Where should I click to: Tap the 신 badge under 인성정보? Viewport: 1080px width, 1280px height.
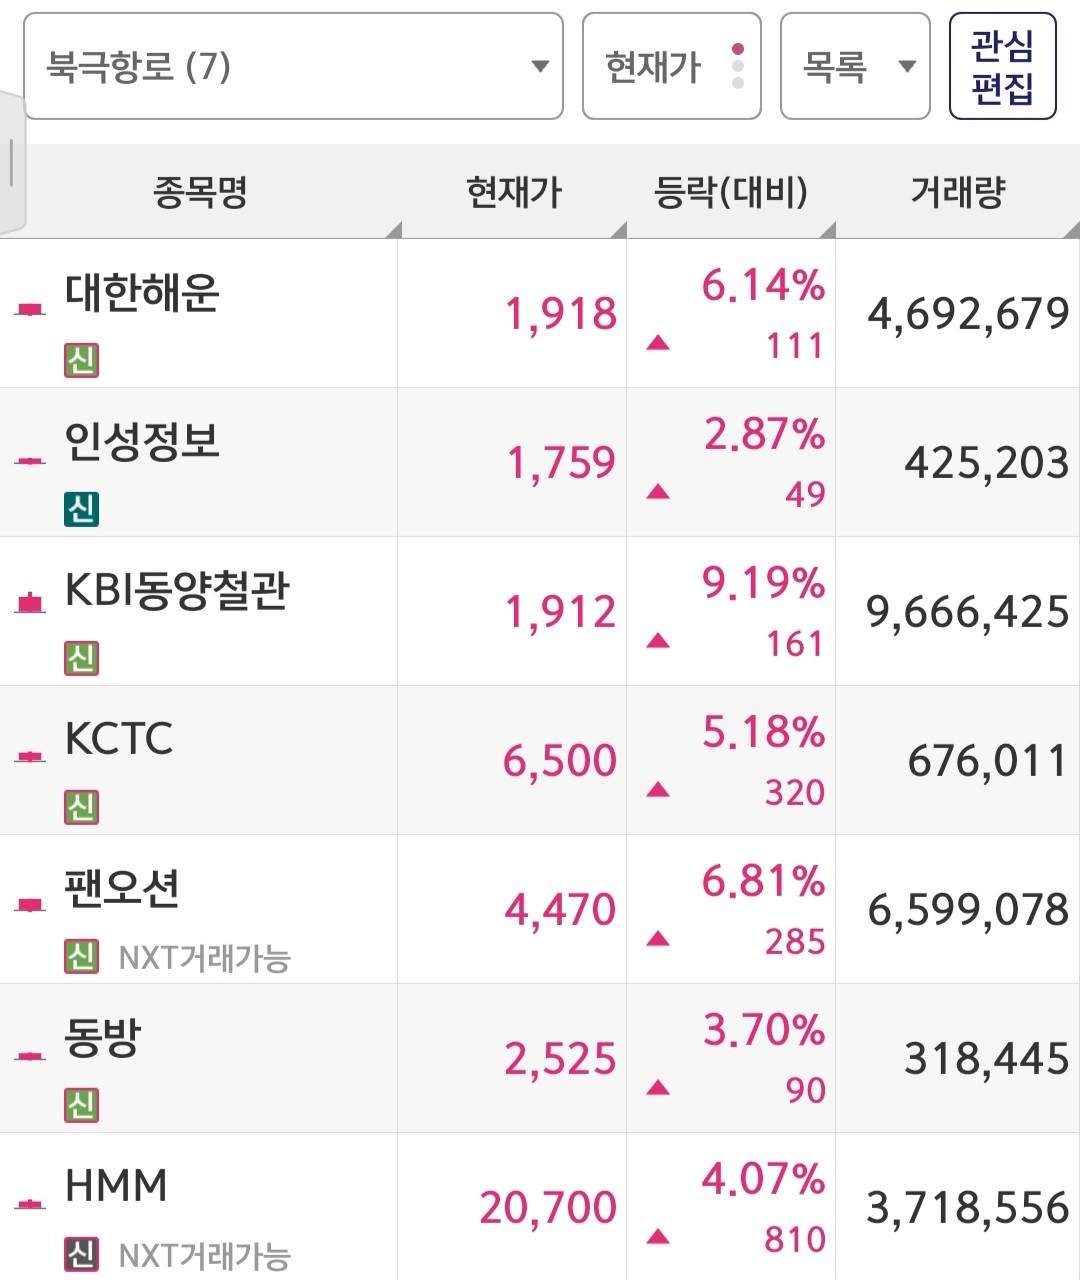(x=81, y=509)
